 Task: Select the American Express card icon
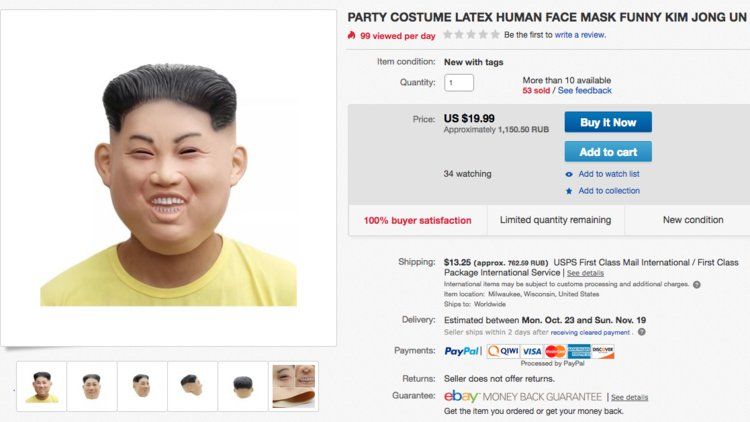coord(579,351)
